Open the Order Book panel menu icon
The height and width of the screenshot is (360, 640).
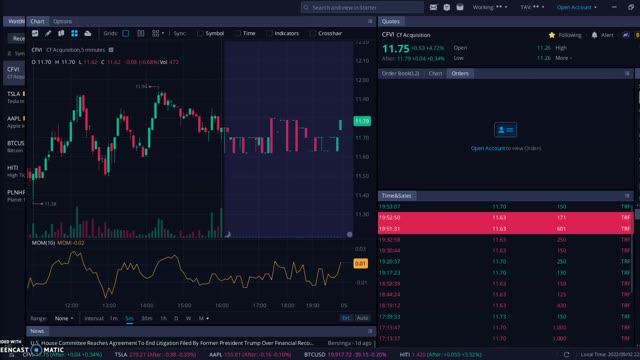point(627,73)
